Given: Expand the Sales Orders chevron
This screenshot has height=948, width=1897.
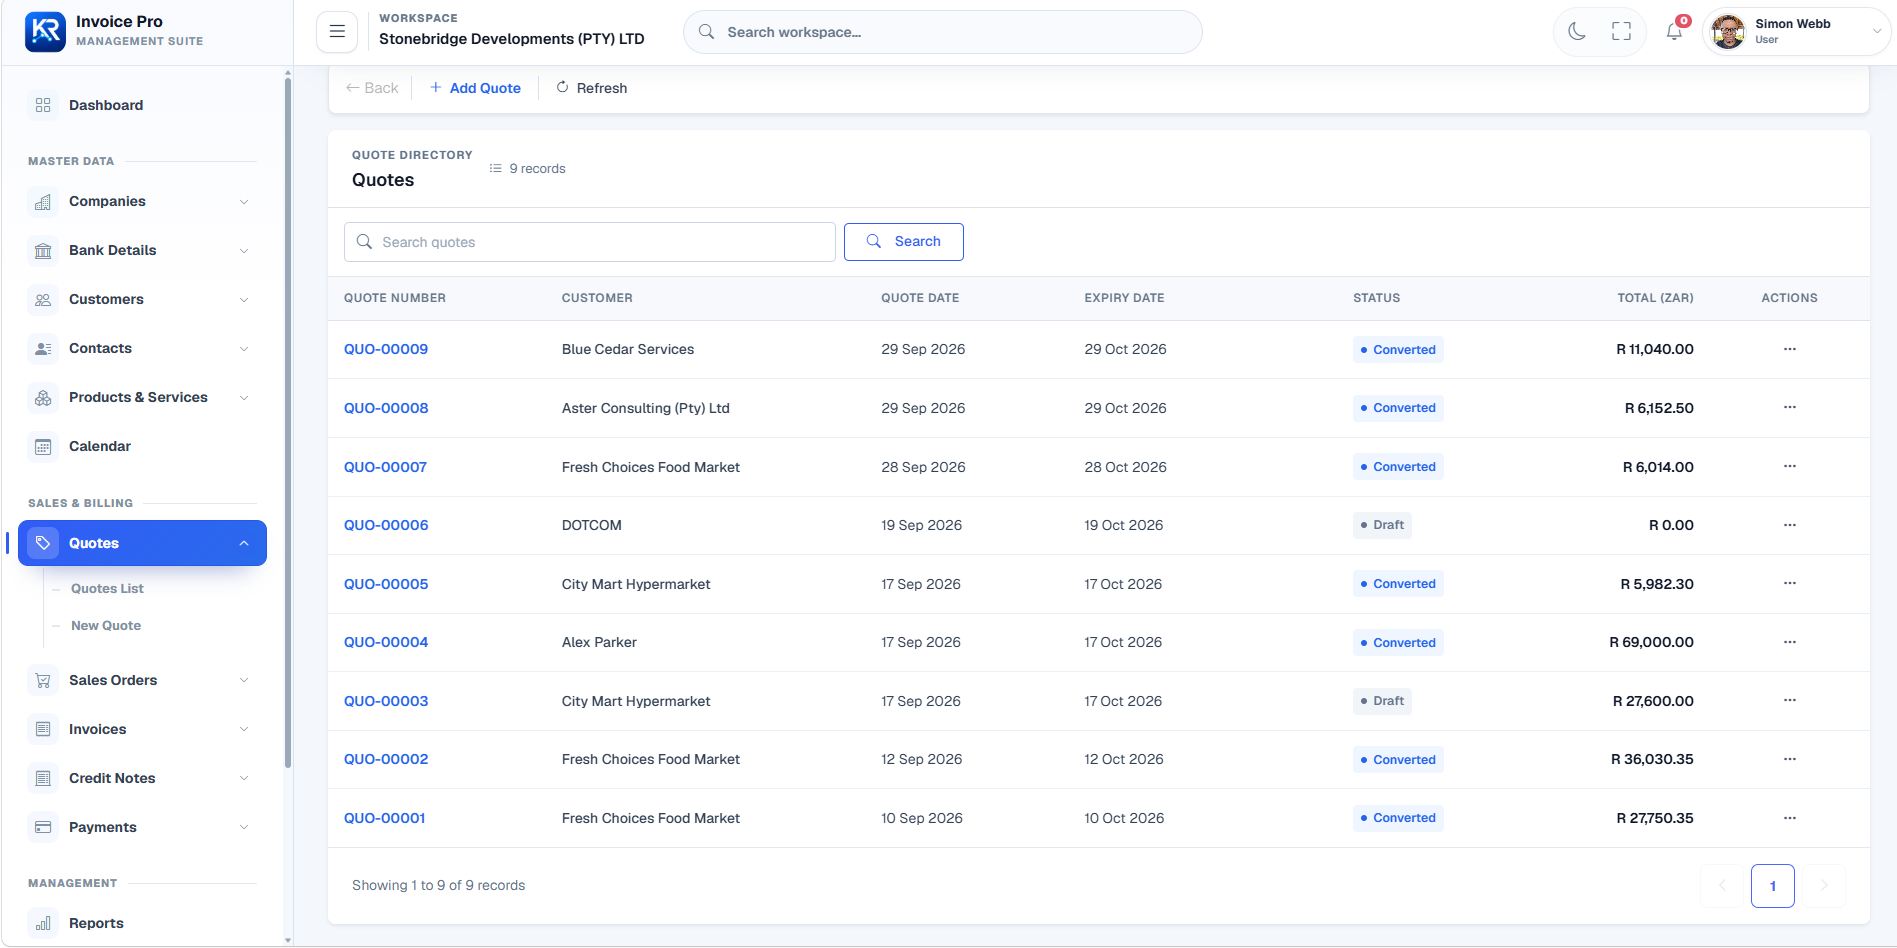Looking at the screenshot, I should pyautogui.click(x=244, y=681).
